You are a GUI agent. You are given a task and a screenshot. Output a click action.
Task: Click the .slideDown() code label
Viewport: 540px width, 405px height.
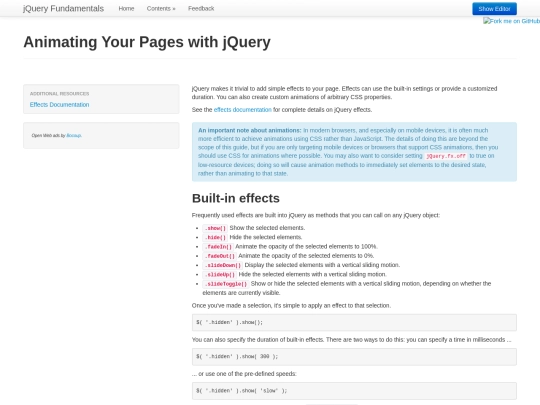(222, 265)
